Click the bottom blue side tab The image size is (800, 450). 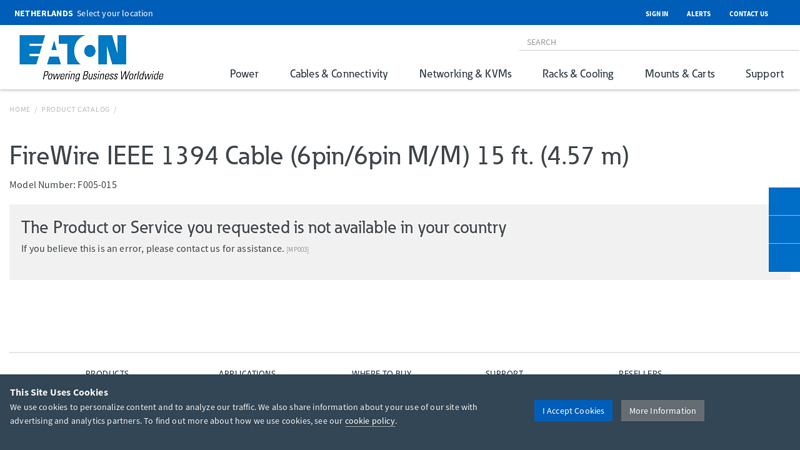[784, 257]
